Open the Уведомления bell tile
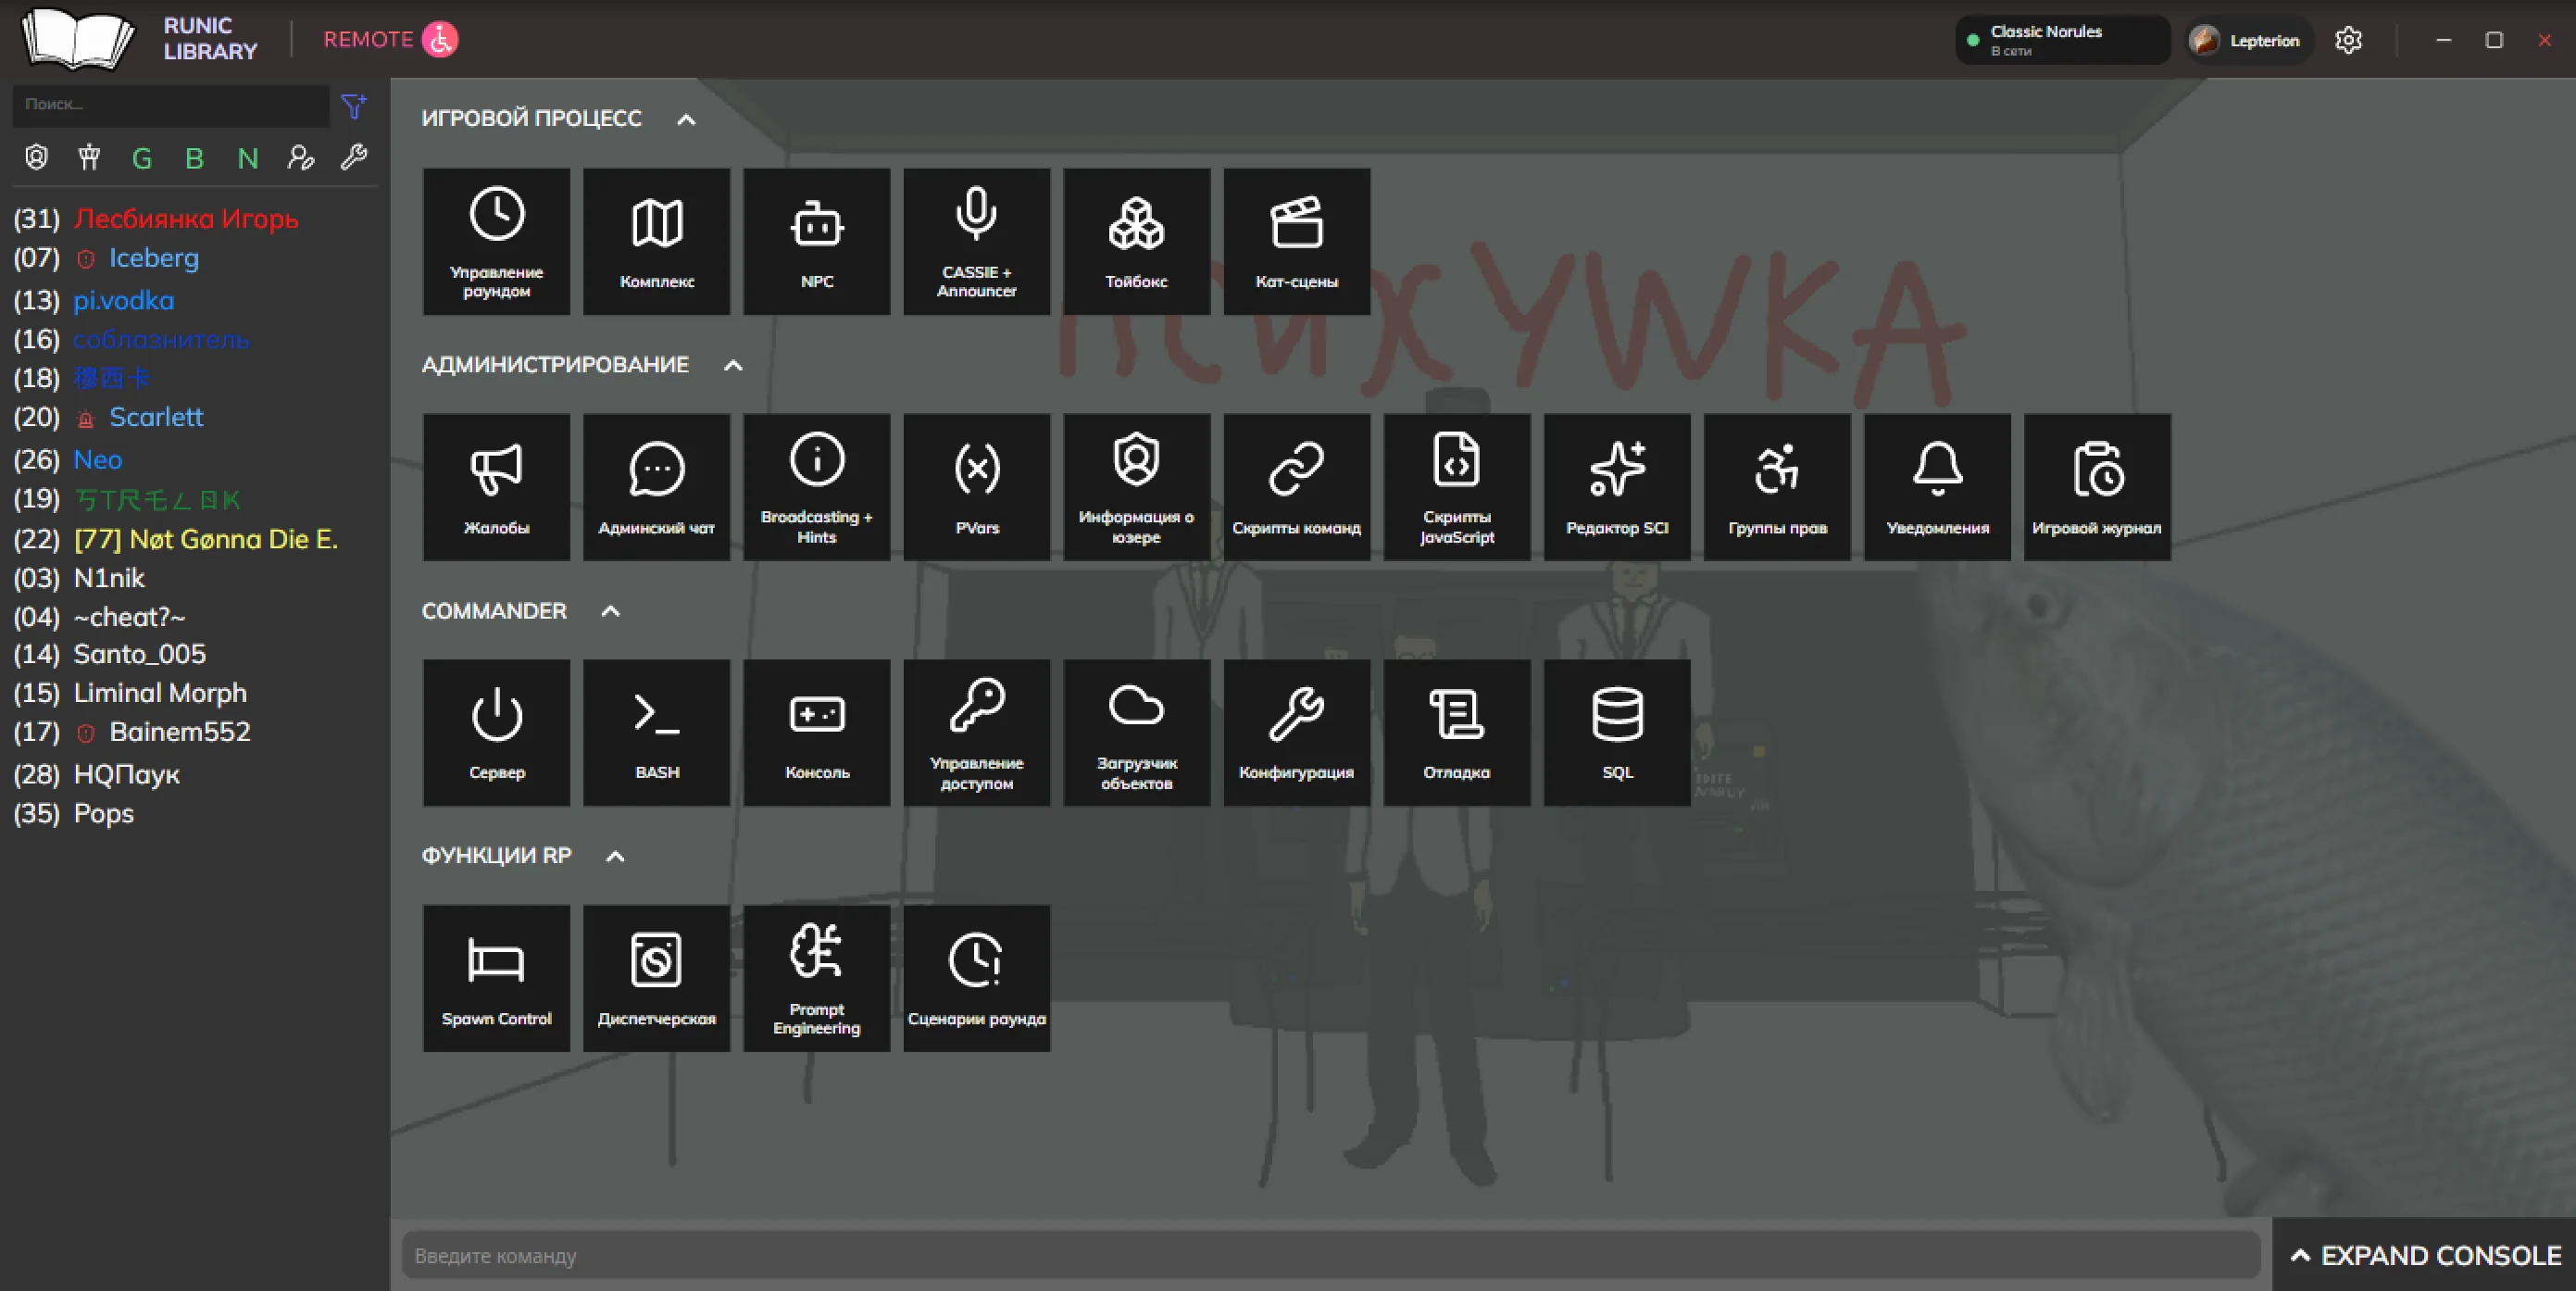The width and height of the screenshot is (2576, 1291). [x=1937, y=487]
